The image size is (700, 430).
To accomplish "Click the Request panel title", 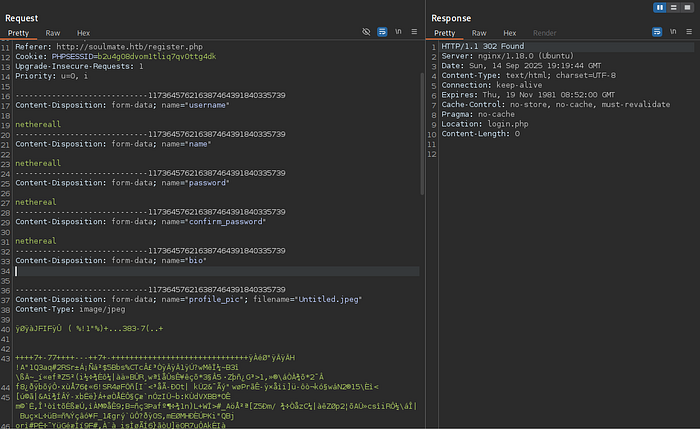I will [21, 18].
